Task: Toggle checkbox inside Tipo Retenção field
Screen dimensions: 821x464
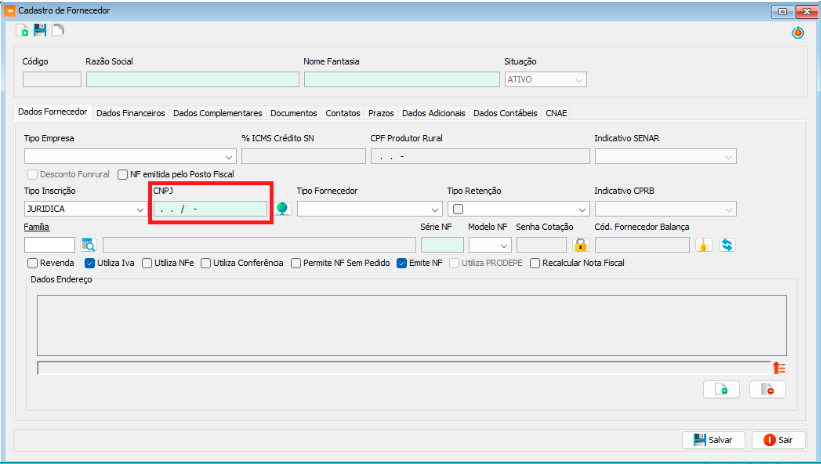Action: point(458,209)
